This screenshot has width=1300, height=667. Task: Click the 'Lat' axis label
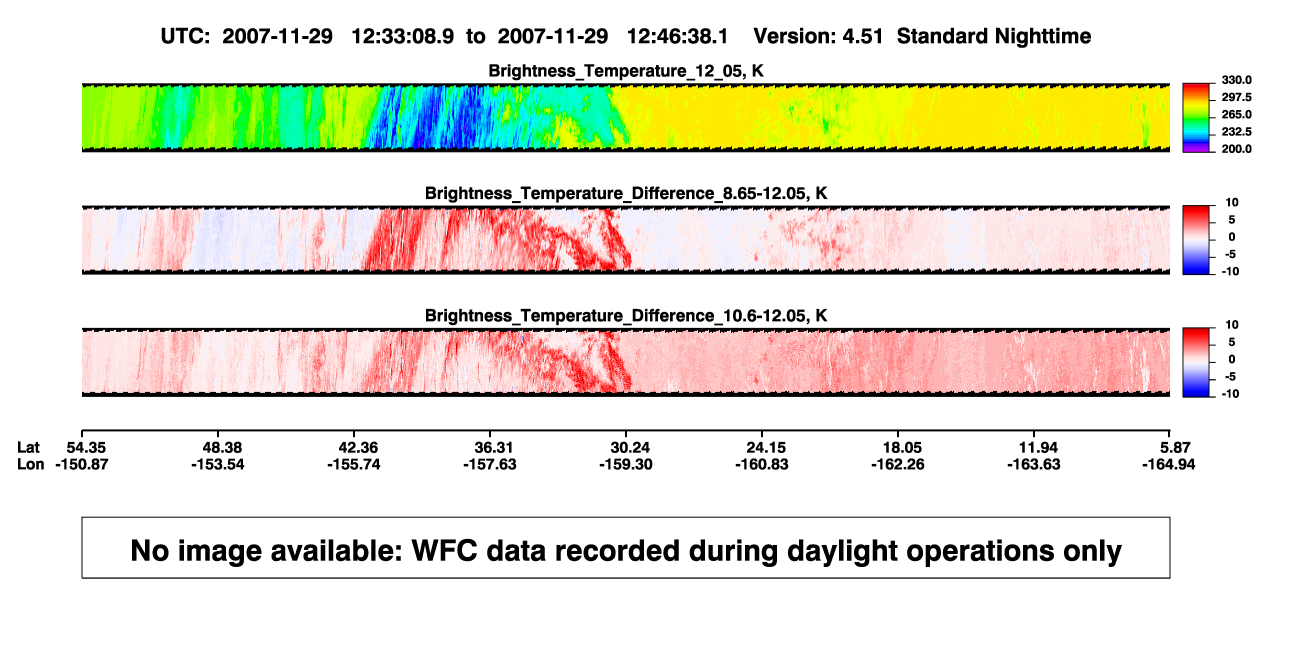click(x=29, y=447)
